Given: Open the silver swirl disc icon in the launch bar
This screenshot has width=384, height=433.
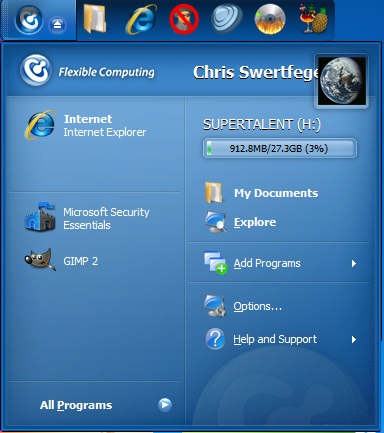Looking at the screenshot, I should pyautogui.click(x=227, y=19).
